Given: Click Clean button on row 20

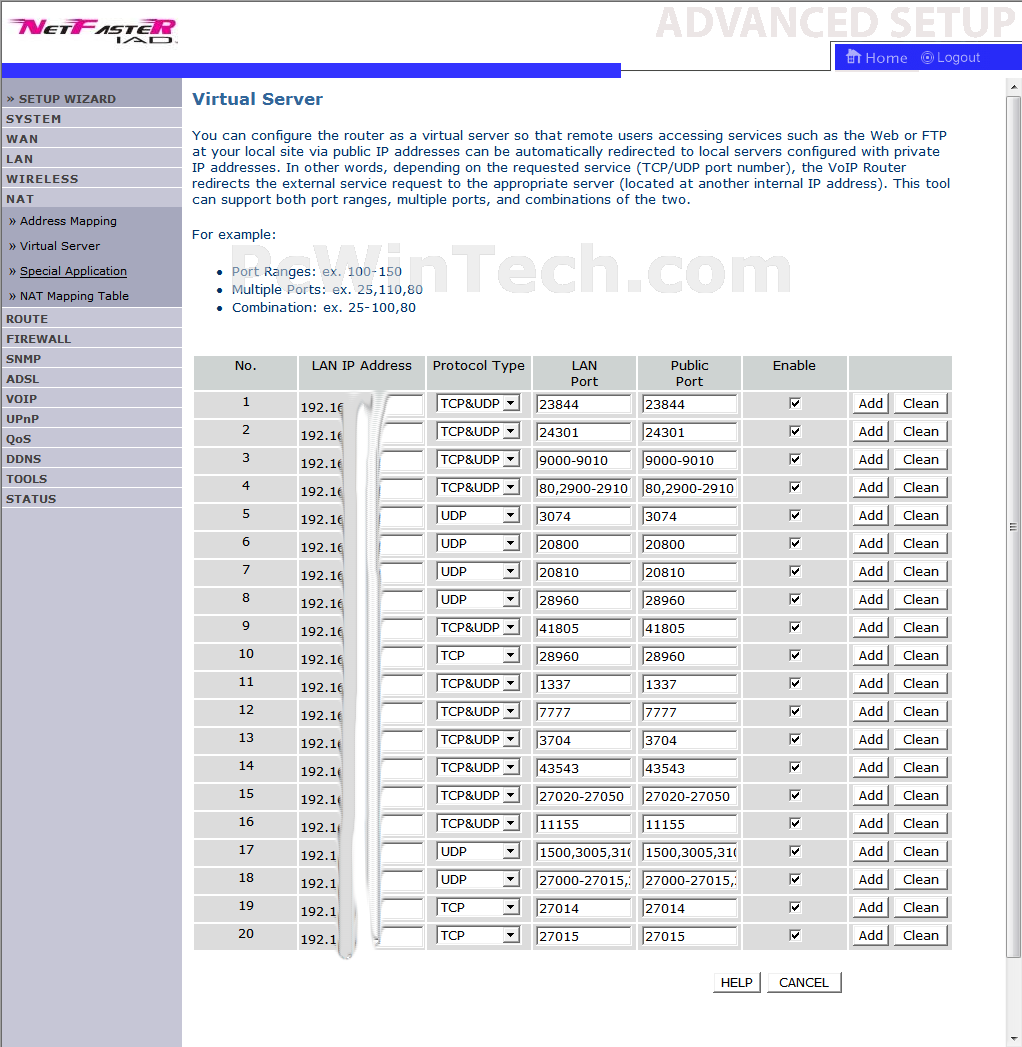Looking at the screenshot, I should (x=921, y=936).
